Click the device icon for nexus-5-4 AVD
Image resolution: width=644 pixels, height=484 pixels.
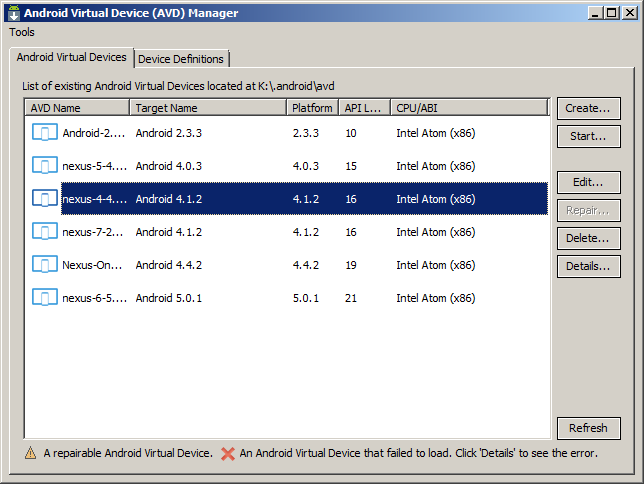coord(45,166)
